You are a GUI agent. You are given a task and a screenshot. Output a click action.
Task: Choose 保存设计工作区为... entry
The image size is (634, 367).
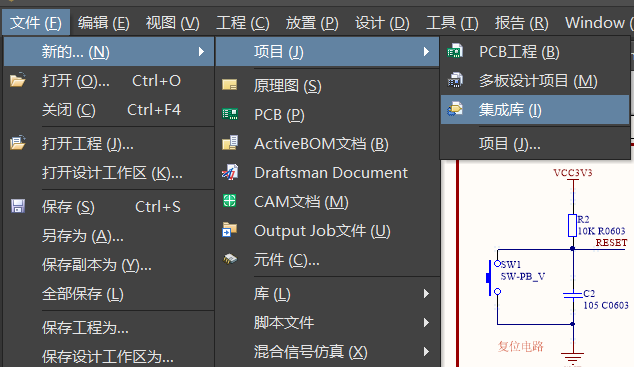[109, 356]
